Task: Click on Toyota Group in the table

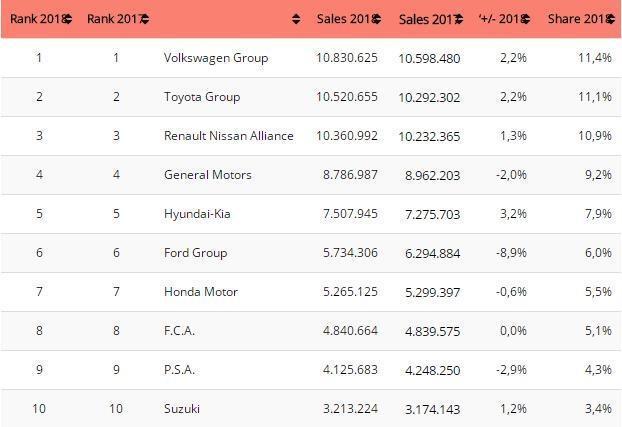Action: pyautogui.click(x=201, y=97)
